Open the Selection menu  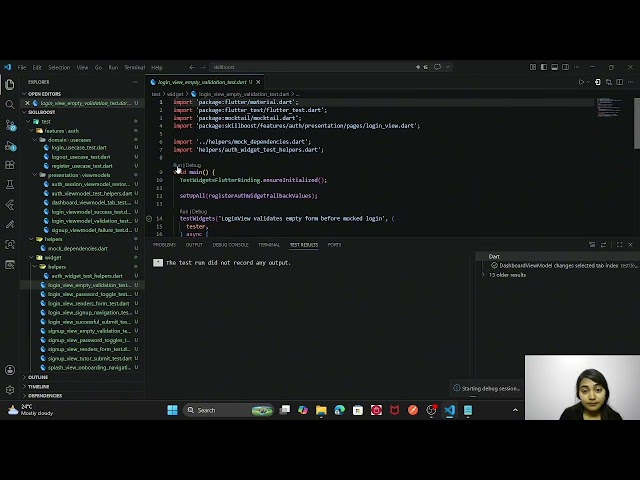tap(59, 67)
